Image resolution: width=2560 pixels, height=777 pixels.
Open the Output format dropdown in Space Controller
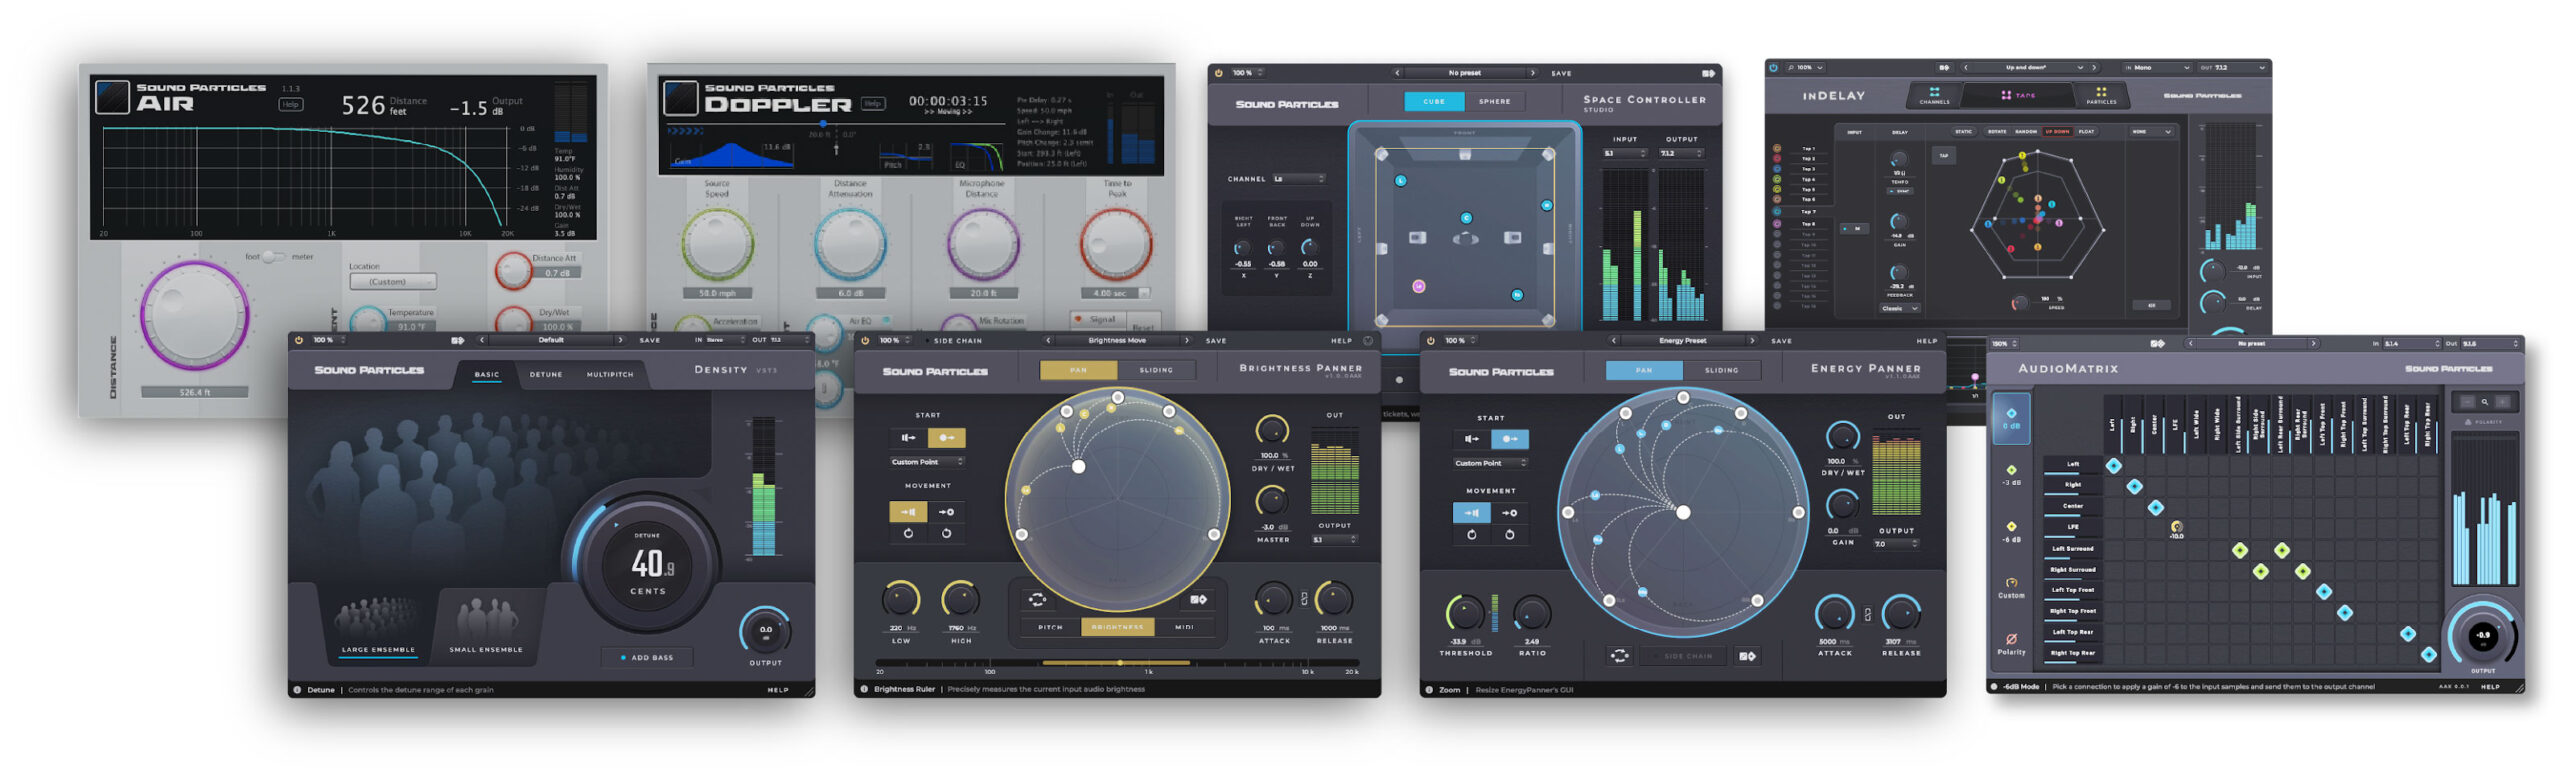point(1681,153)
